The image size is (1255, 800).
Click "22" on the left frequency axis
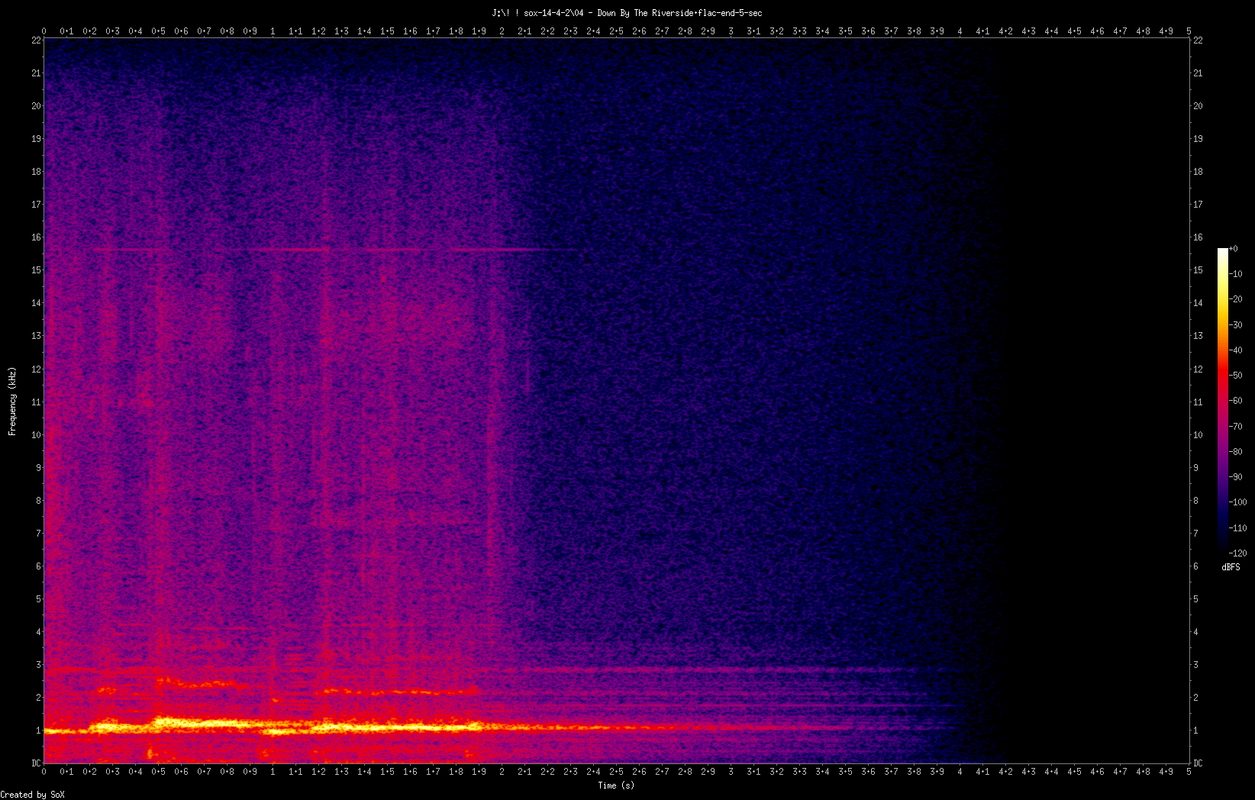point(35,40)
